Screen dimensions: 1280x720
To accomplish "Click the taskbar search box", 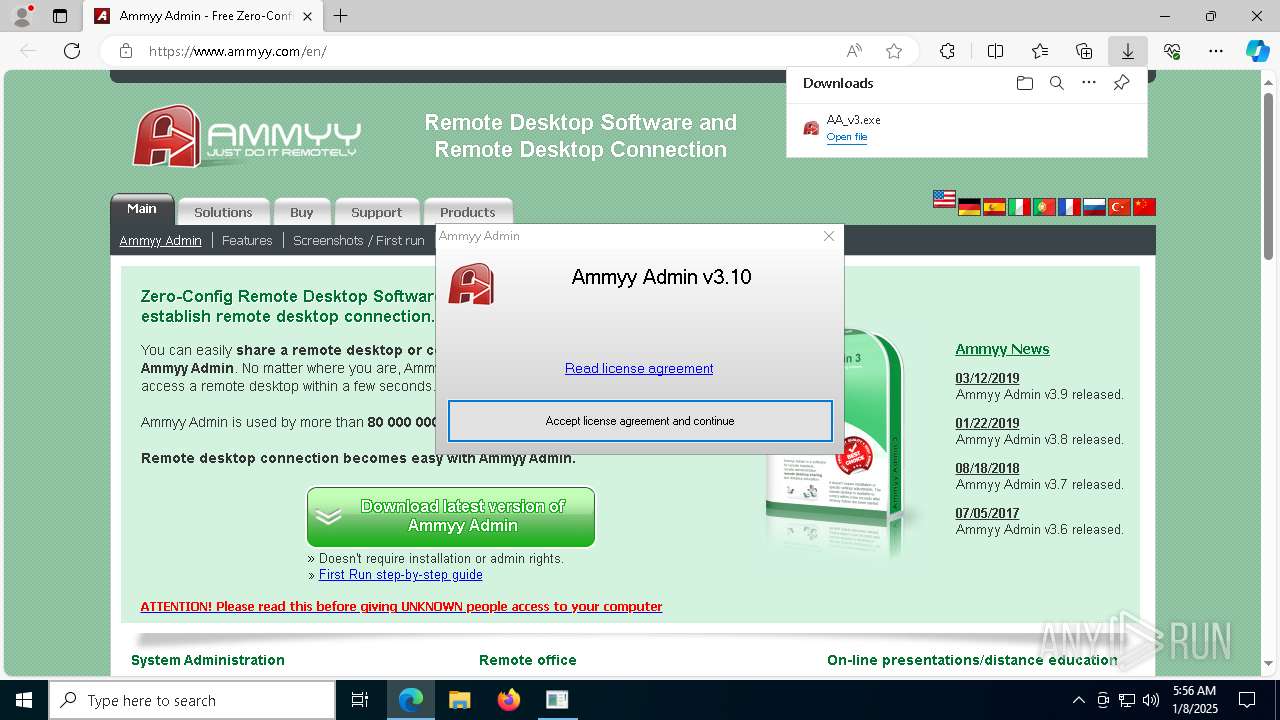I will coord(192,700).
